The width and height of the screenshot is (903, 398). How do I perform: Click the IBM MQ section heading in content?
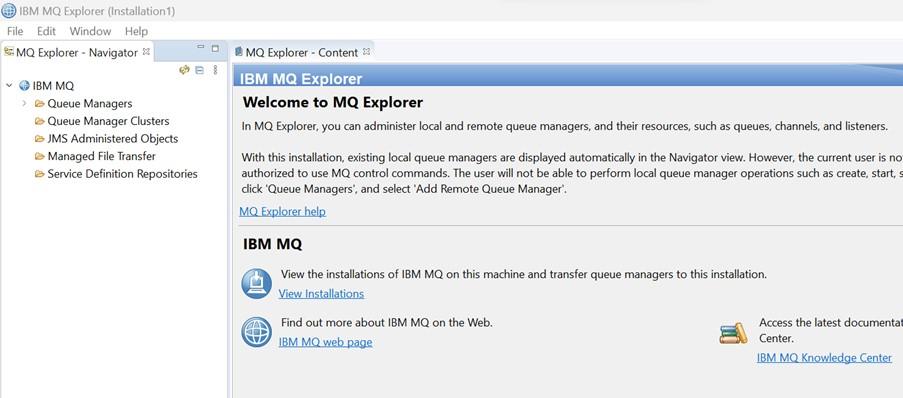pyautogui.click(x=272, y=244)
